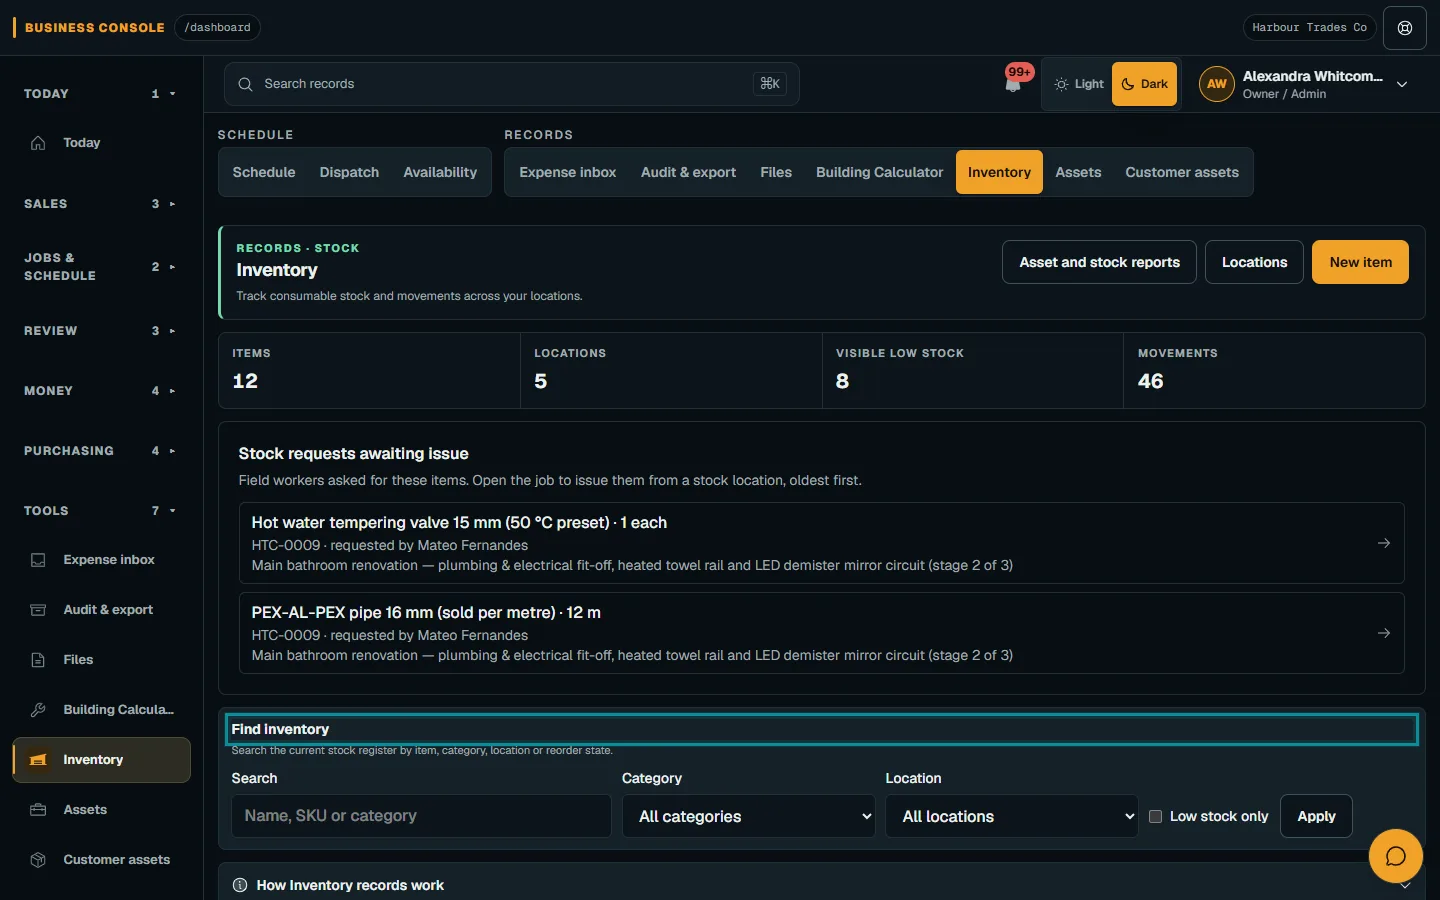Expand the Jobs & Schedule sidebar section
Screen dimensions: 1440x900
tap(100, 267)
